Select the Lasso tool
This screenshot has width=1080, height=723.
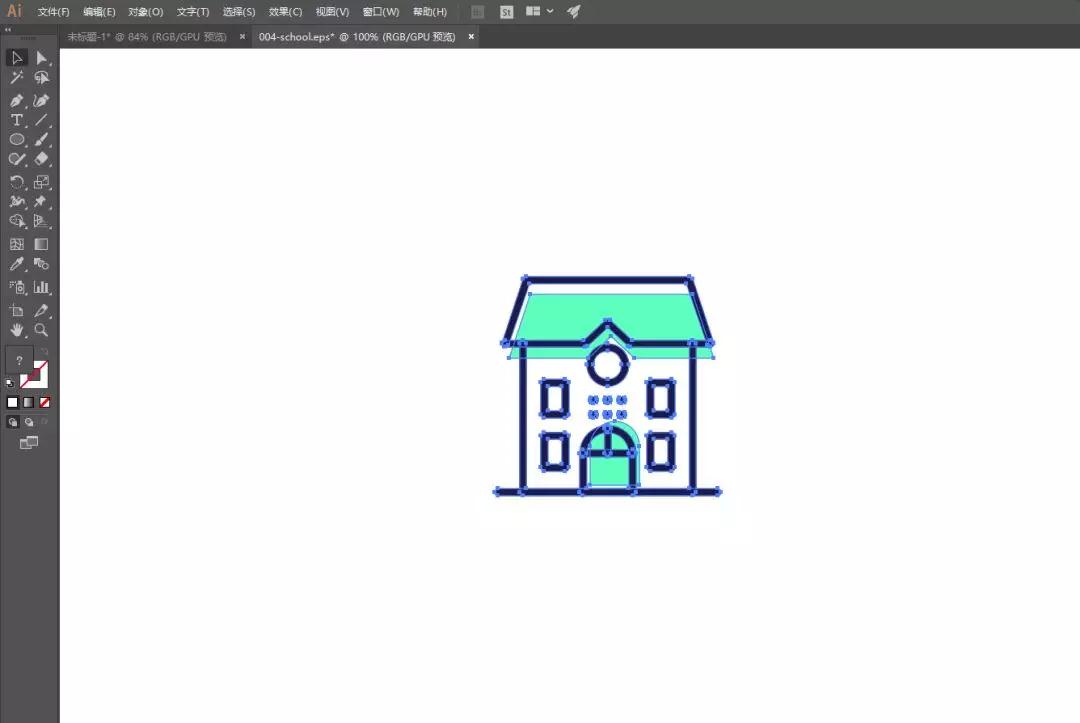pos(41,78)
